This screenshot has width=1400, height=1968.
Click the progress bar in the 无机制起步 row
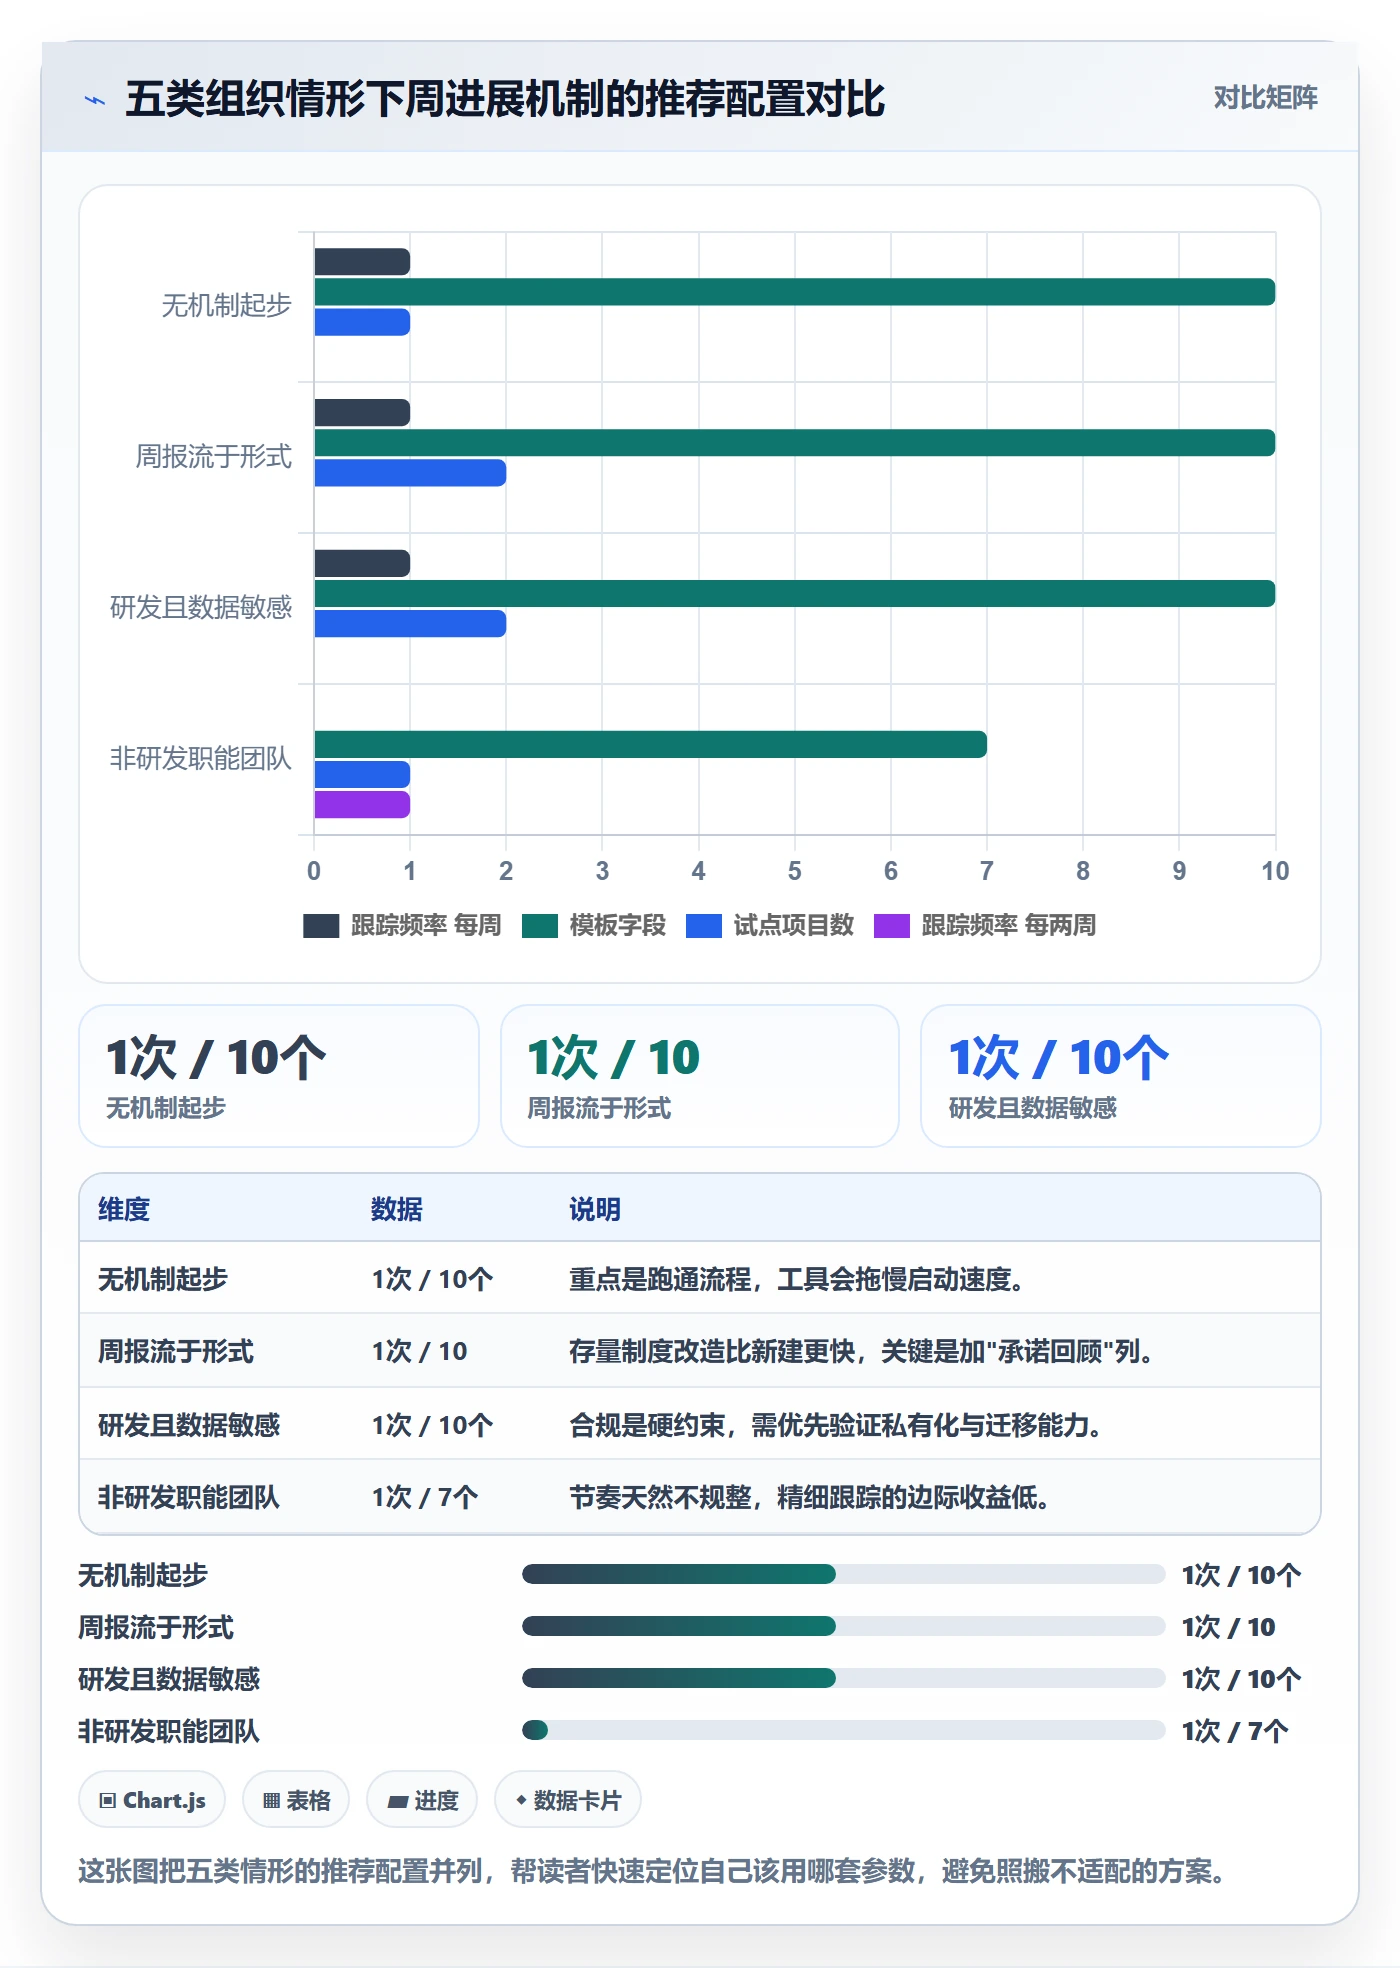pos(843,1575)
